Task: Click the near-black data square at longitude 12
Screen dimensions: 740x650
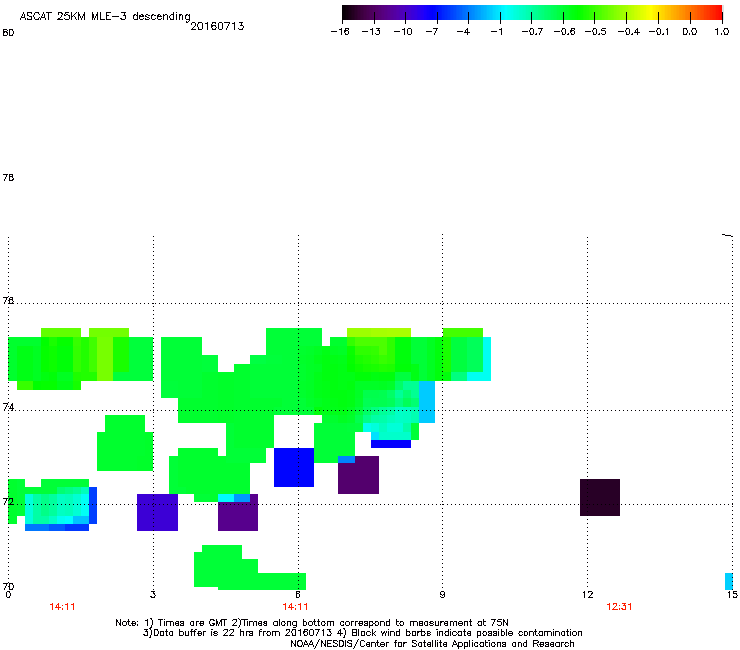Action: (x=600, y=498)
